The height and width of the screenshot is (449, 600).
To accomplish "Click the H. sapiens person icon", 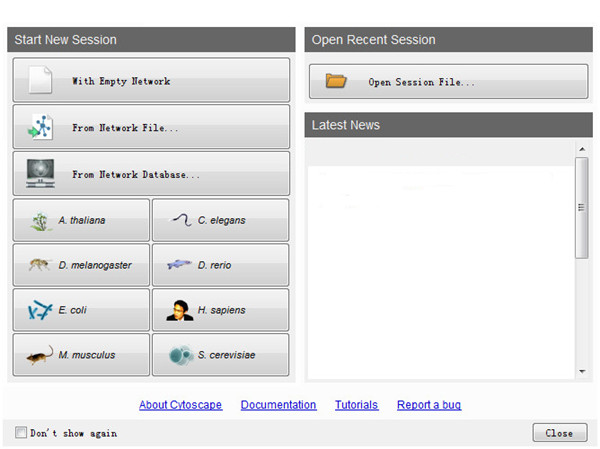I will [181, 310].
